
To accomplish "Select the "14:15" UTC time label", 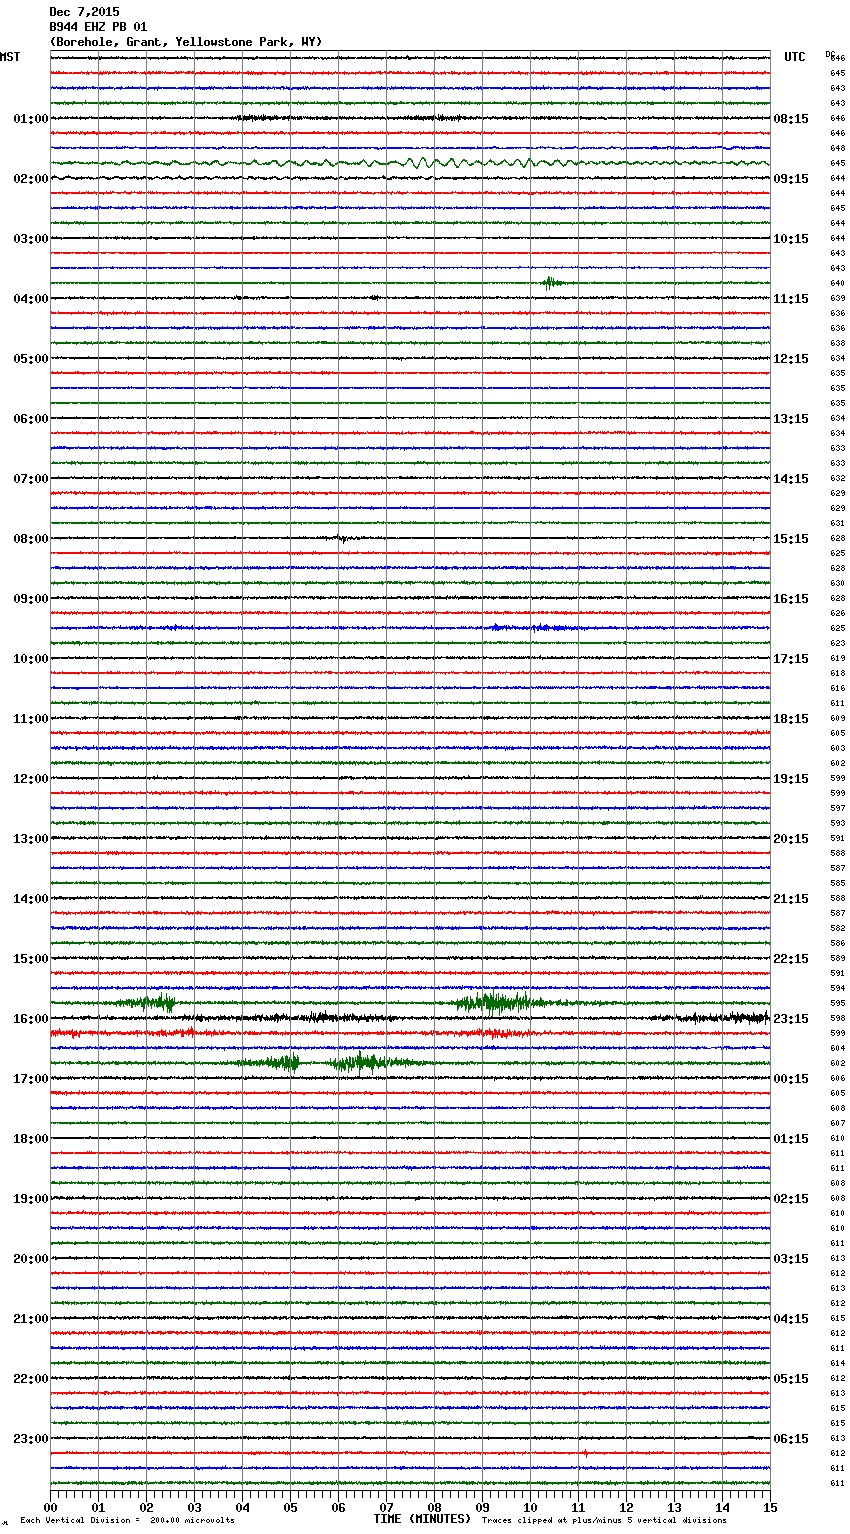I will [x=791, y=479].
